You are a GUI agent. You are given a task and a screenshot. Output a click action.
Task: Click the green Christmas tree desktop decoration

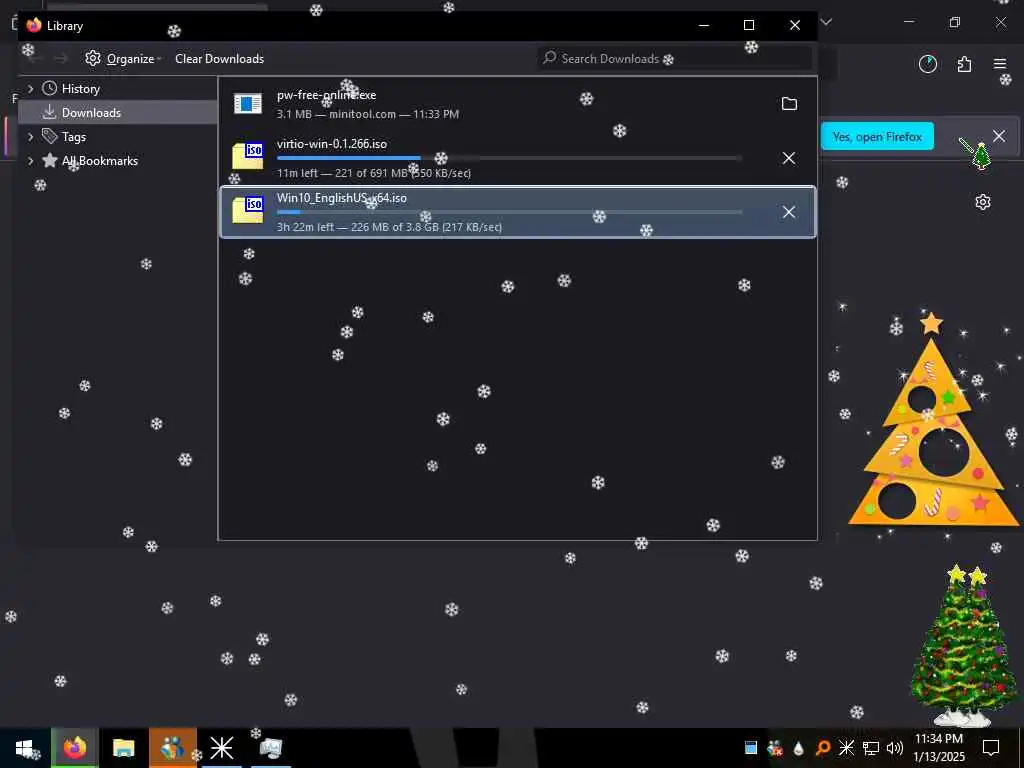pos(964,647)
